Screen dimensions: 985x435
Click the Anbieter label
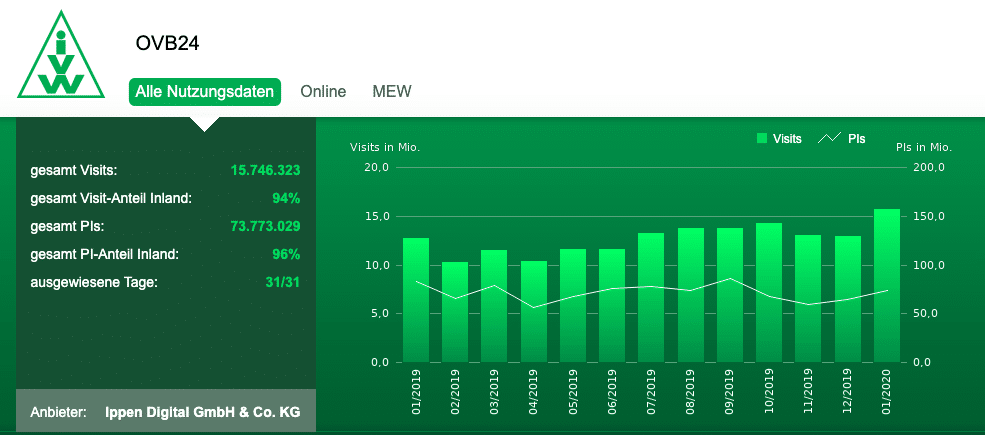pyautogui.click(x=58, y=413)
